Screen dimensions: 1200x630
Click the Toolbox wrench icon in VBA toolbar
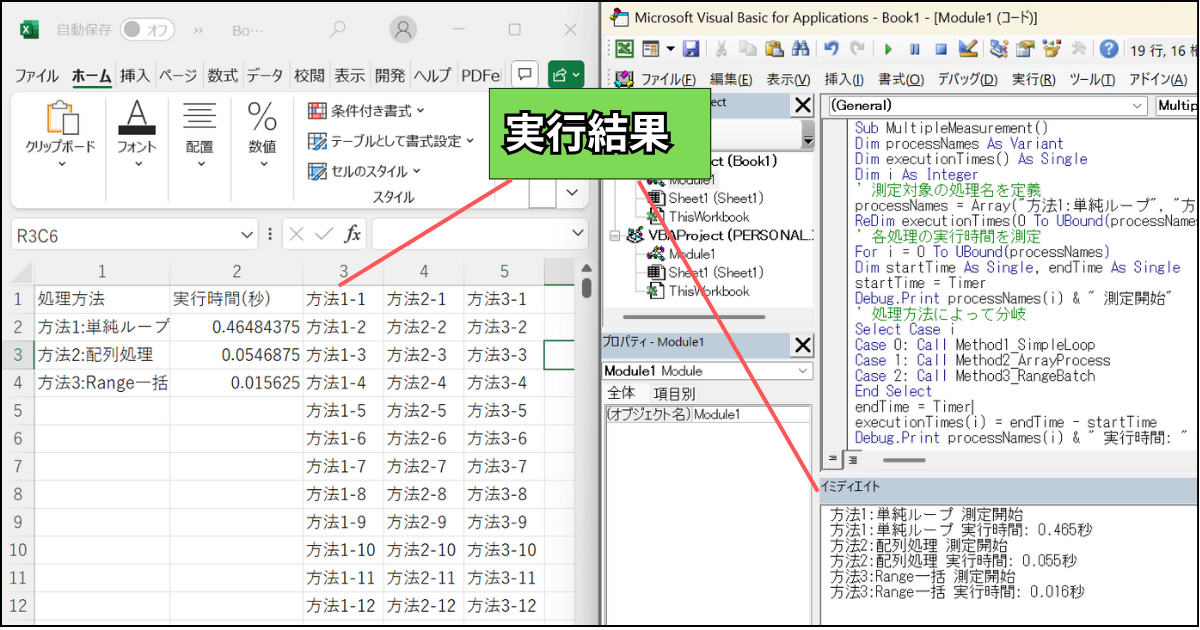pos(1078,48)
